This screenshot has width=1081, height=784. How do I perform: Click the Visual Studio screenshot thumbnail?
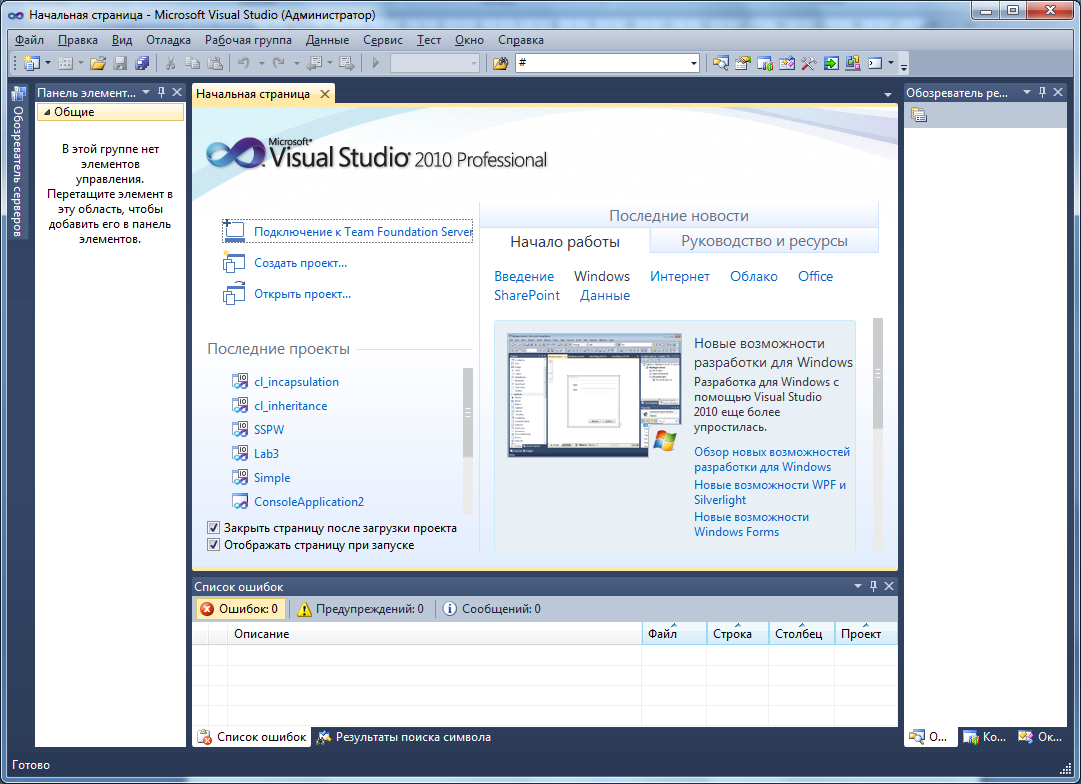(x=594, y=395)
